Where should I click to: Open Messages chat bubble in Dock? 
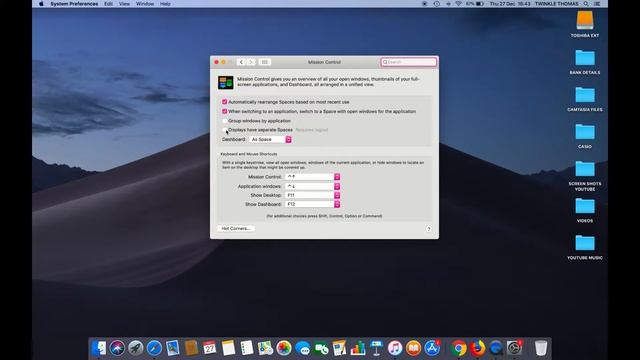coord(302,348)
